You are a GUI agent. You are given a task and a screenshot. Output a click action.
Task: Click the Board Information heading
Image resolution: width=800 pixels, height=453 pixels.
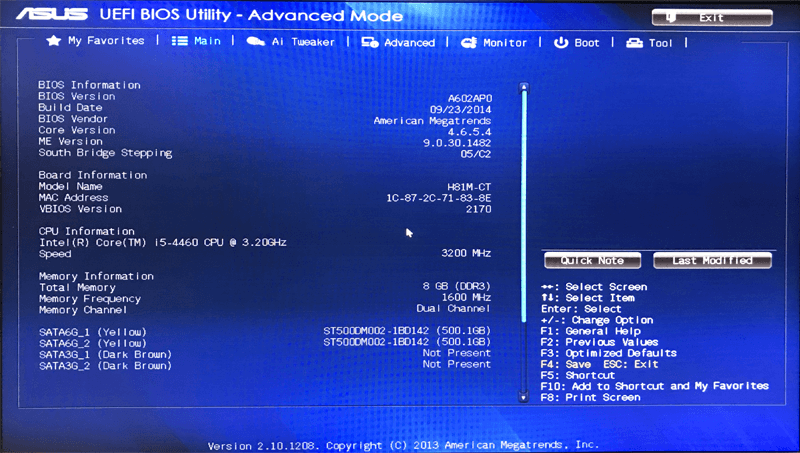tap(93, 175)
